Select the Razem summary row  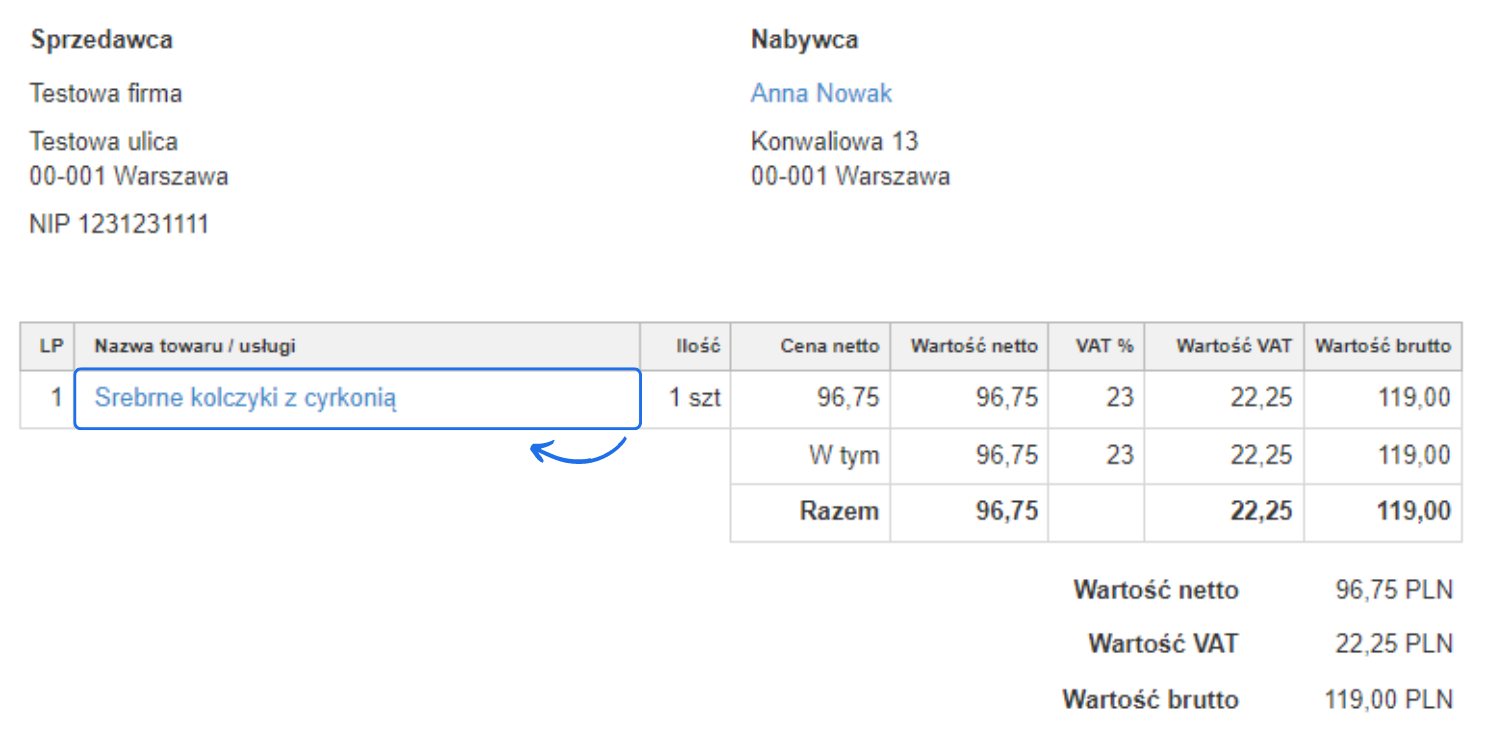pyautogui.click(x=843, y=511)
